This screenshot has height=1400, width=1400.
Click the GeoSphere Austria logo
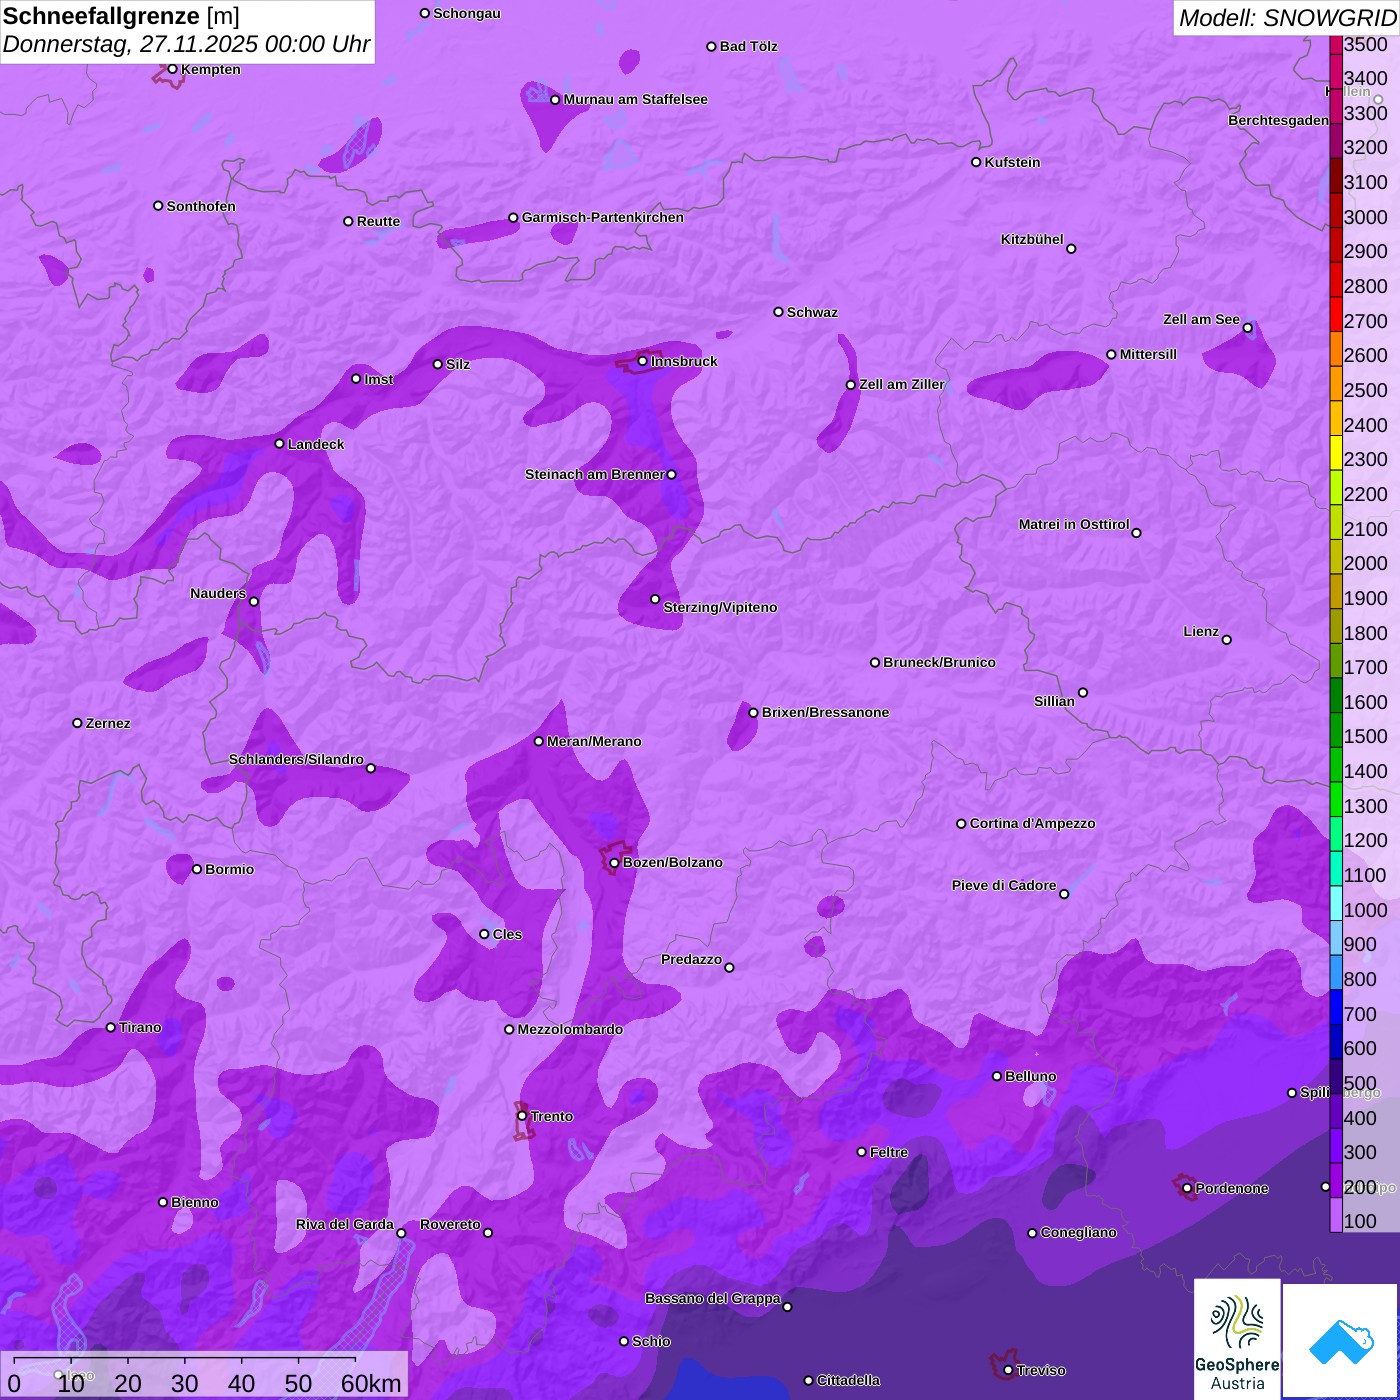(x=1237, y=1340)
